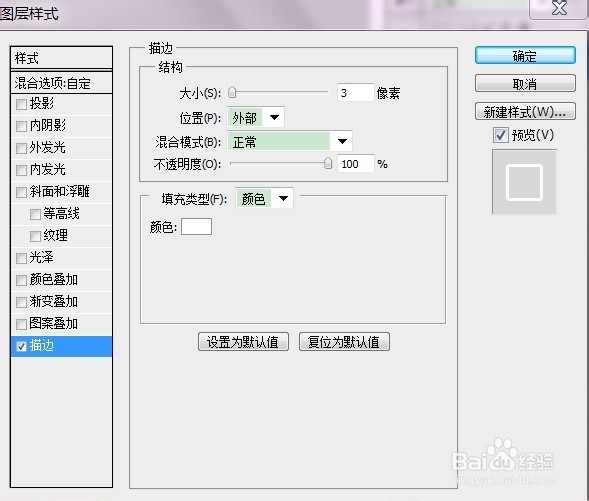589x501 pixels.
Task: Select the 颜色叠加 style label
Action: (54, 279)
